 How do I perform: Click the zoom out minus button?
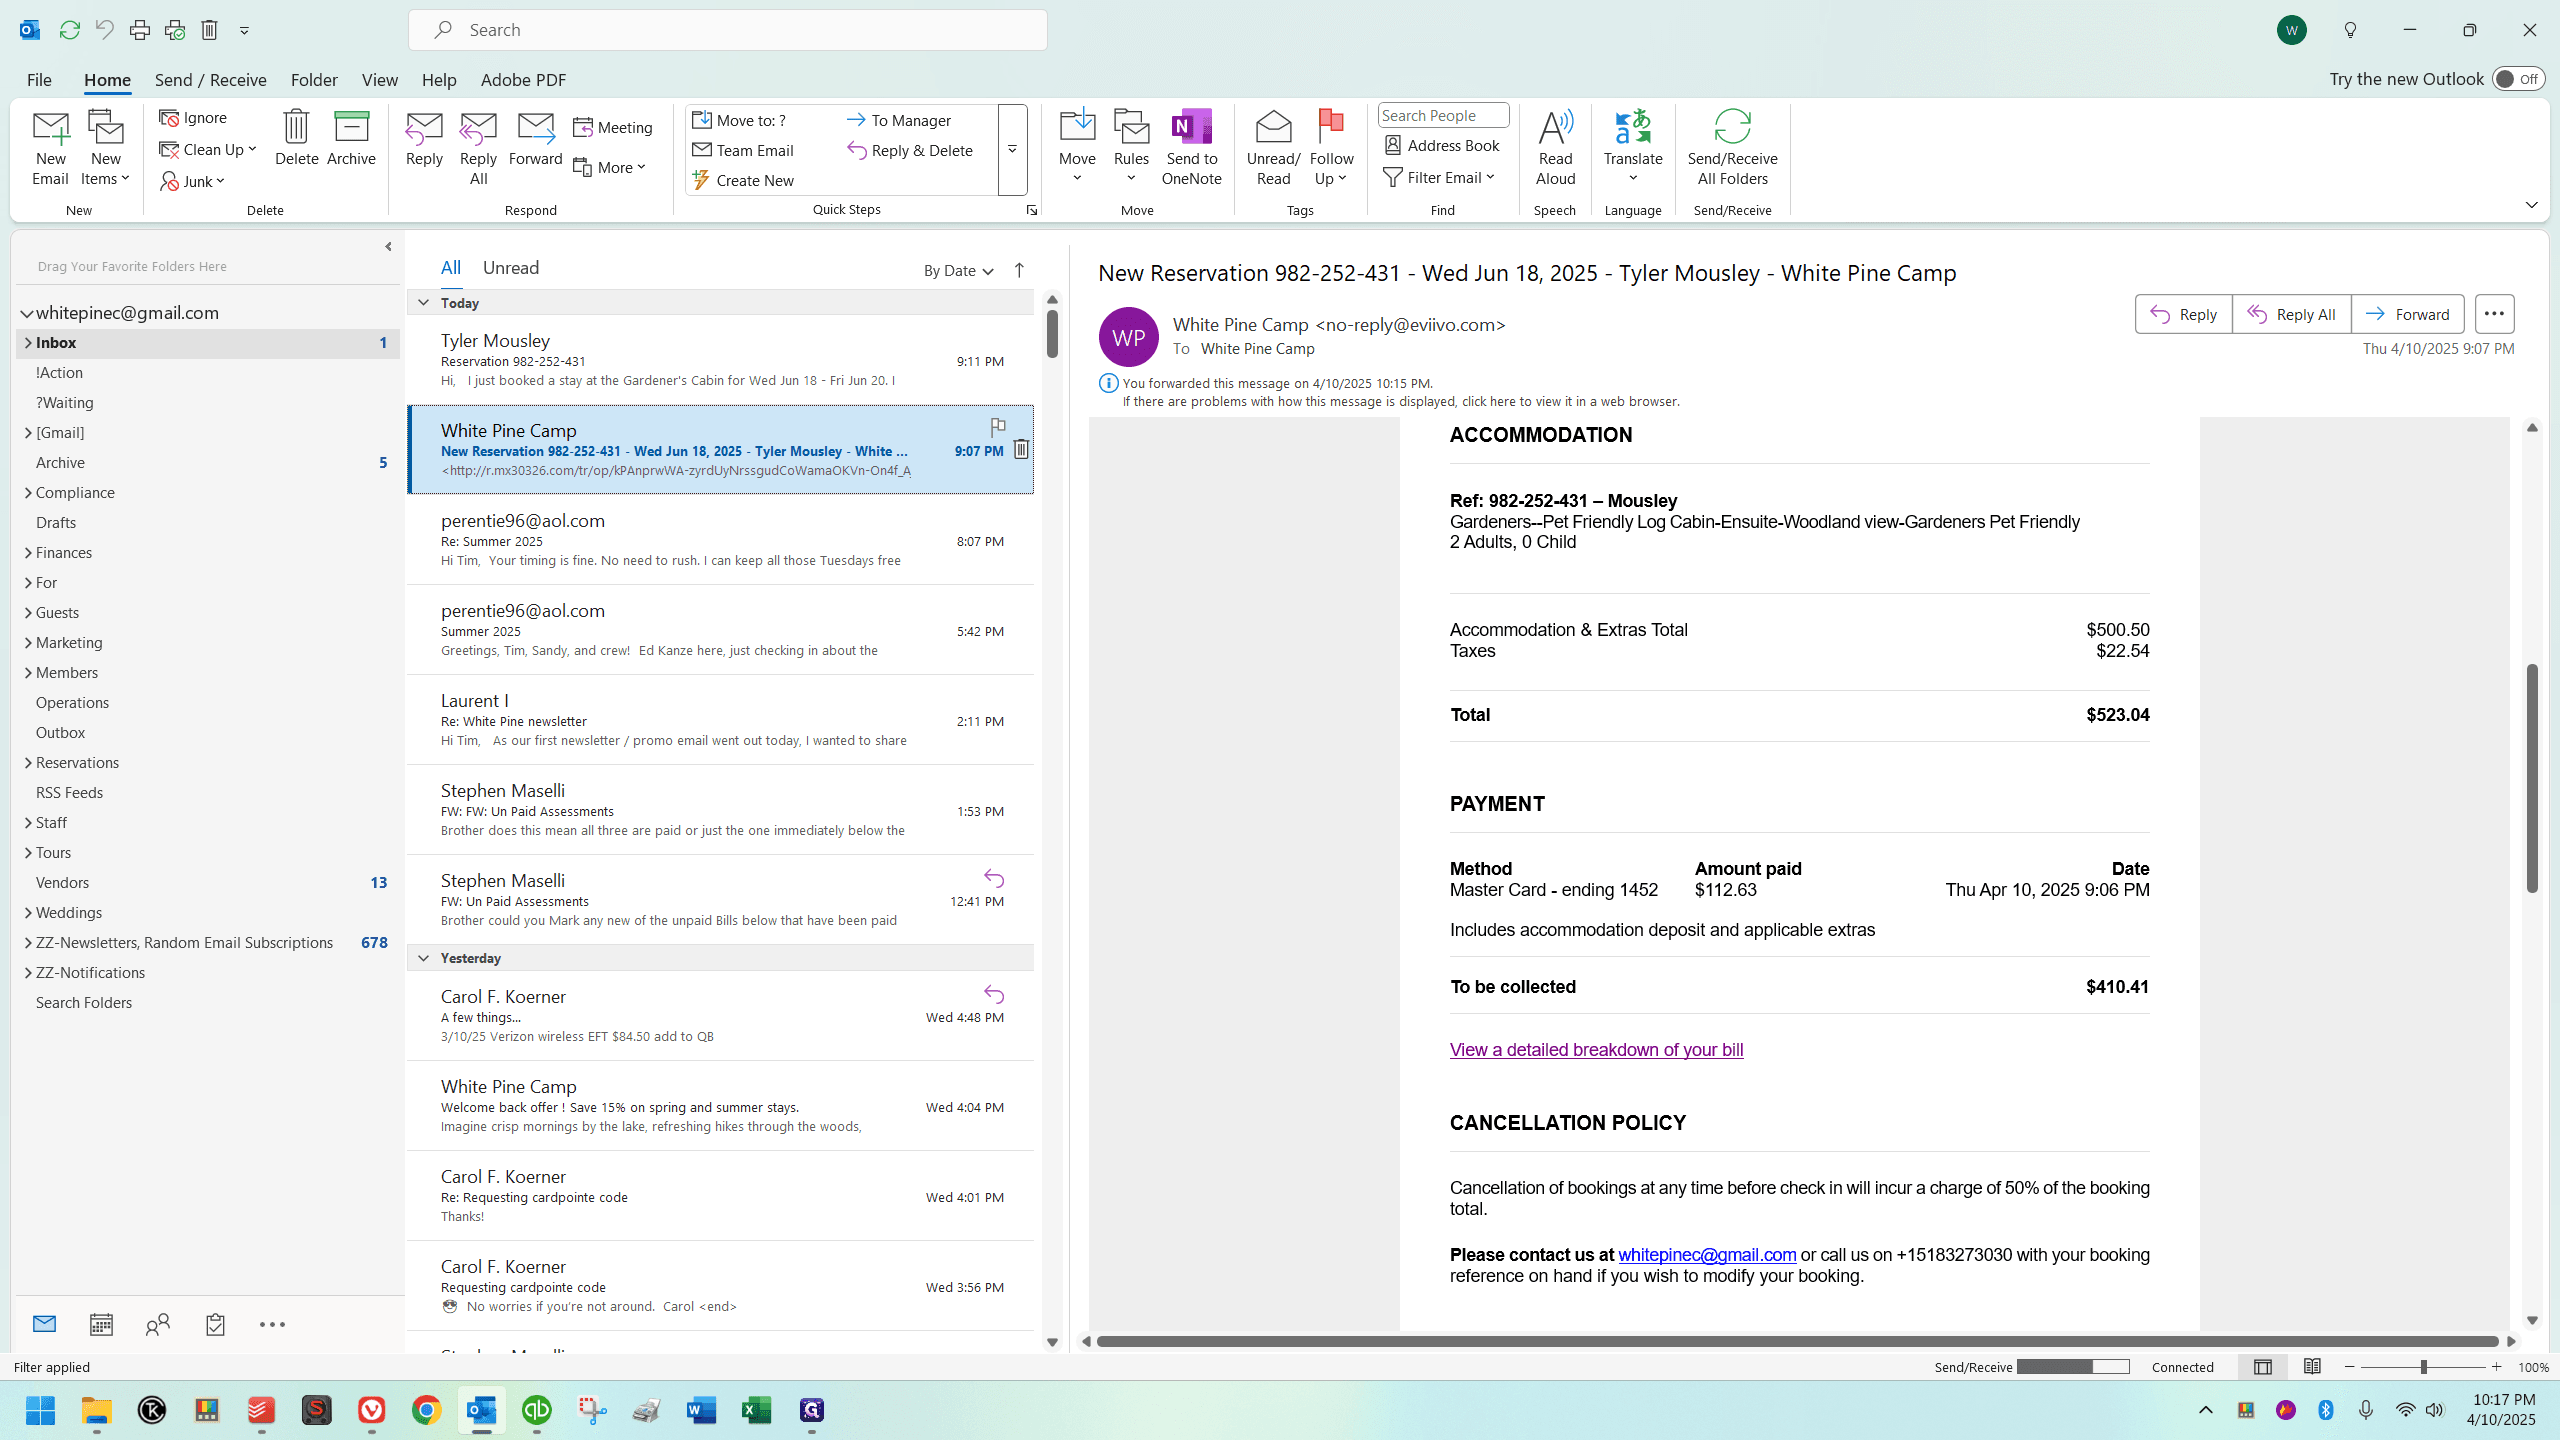(2350, 1367)
